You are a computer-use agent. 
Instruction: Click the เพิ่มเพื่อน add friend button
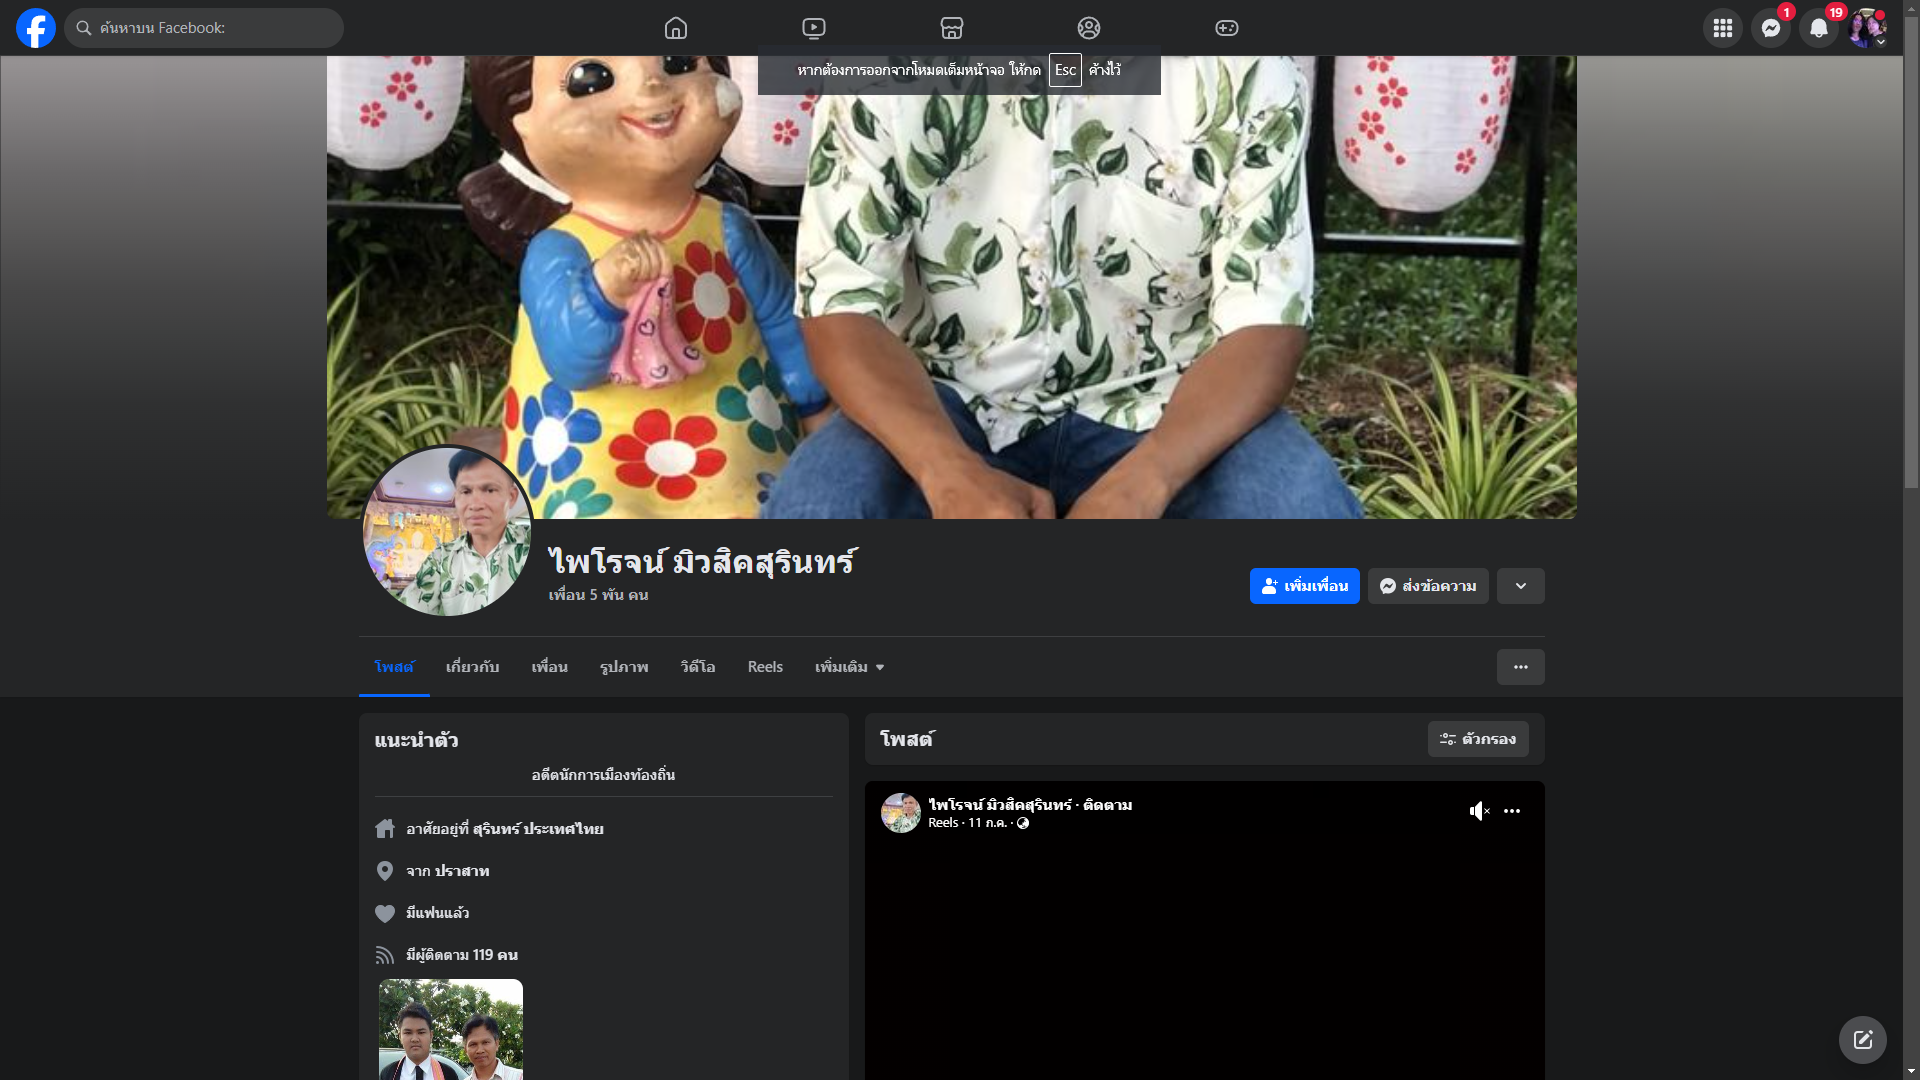pyautogui.click(x=1305, y=586)
